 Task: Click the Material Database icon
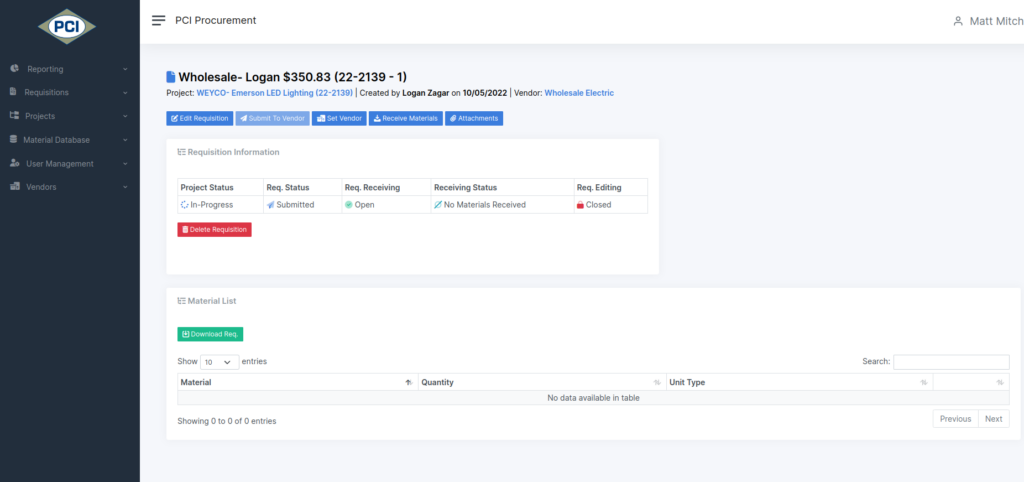(14, 140)
